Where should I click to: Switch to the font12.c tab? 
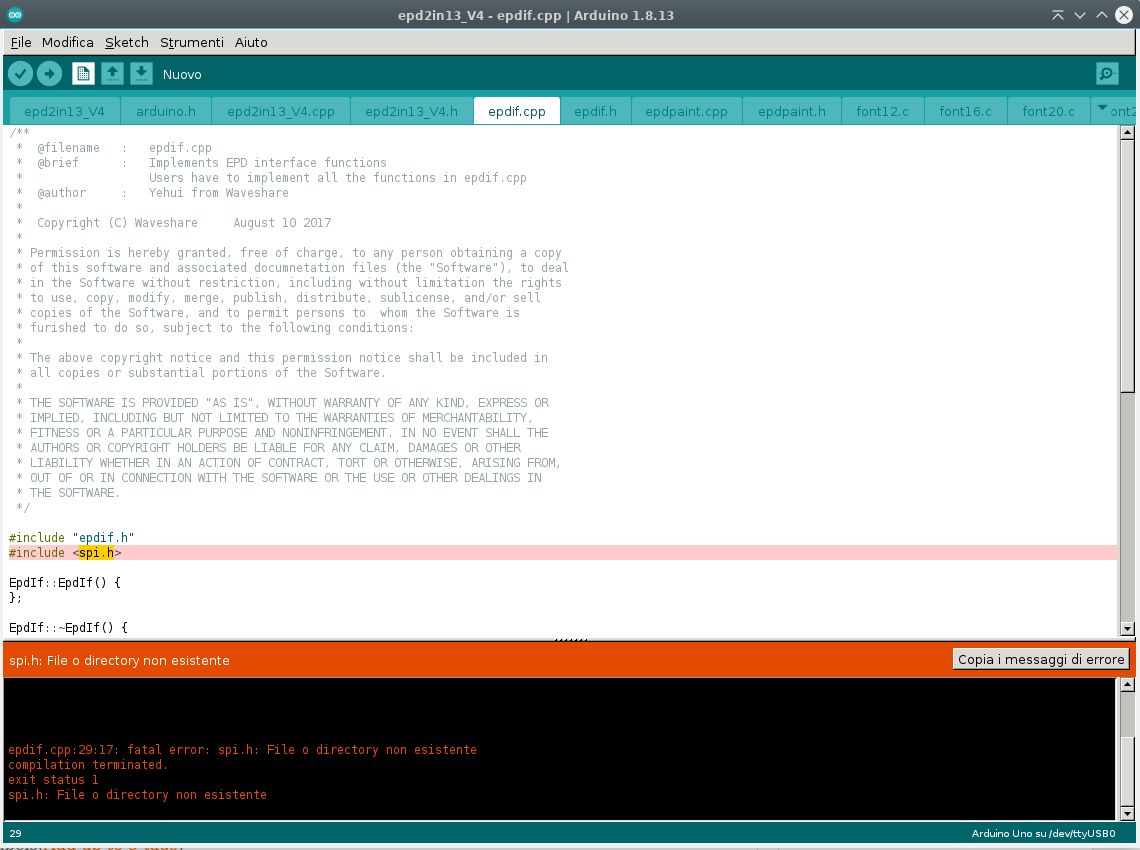click(x=883, y=111)
